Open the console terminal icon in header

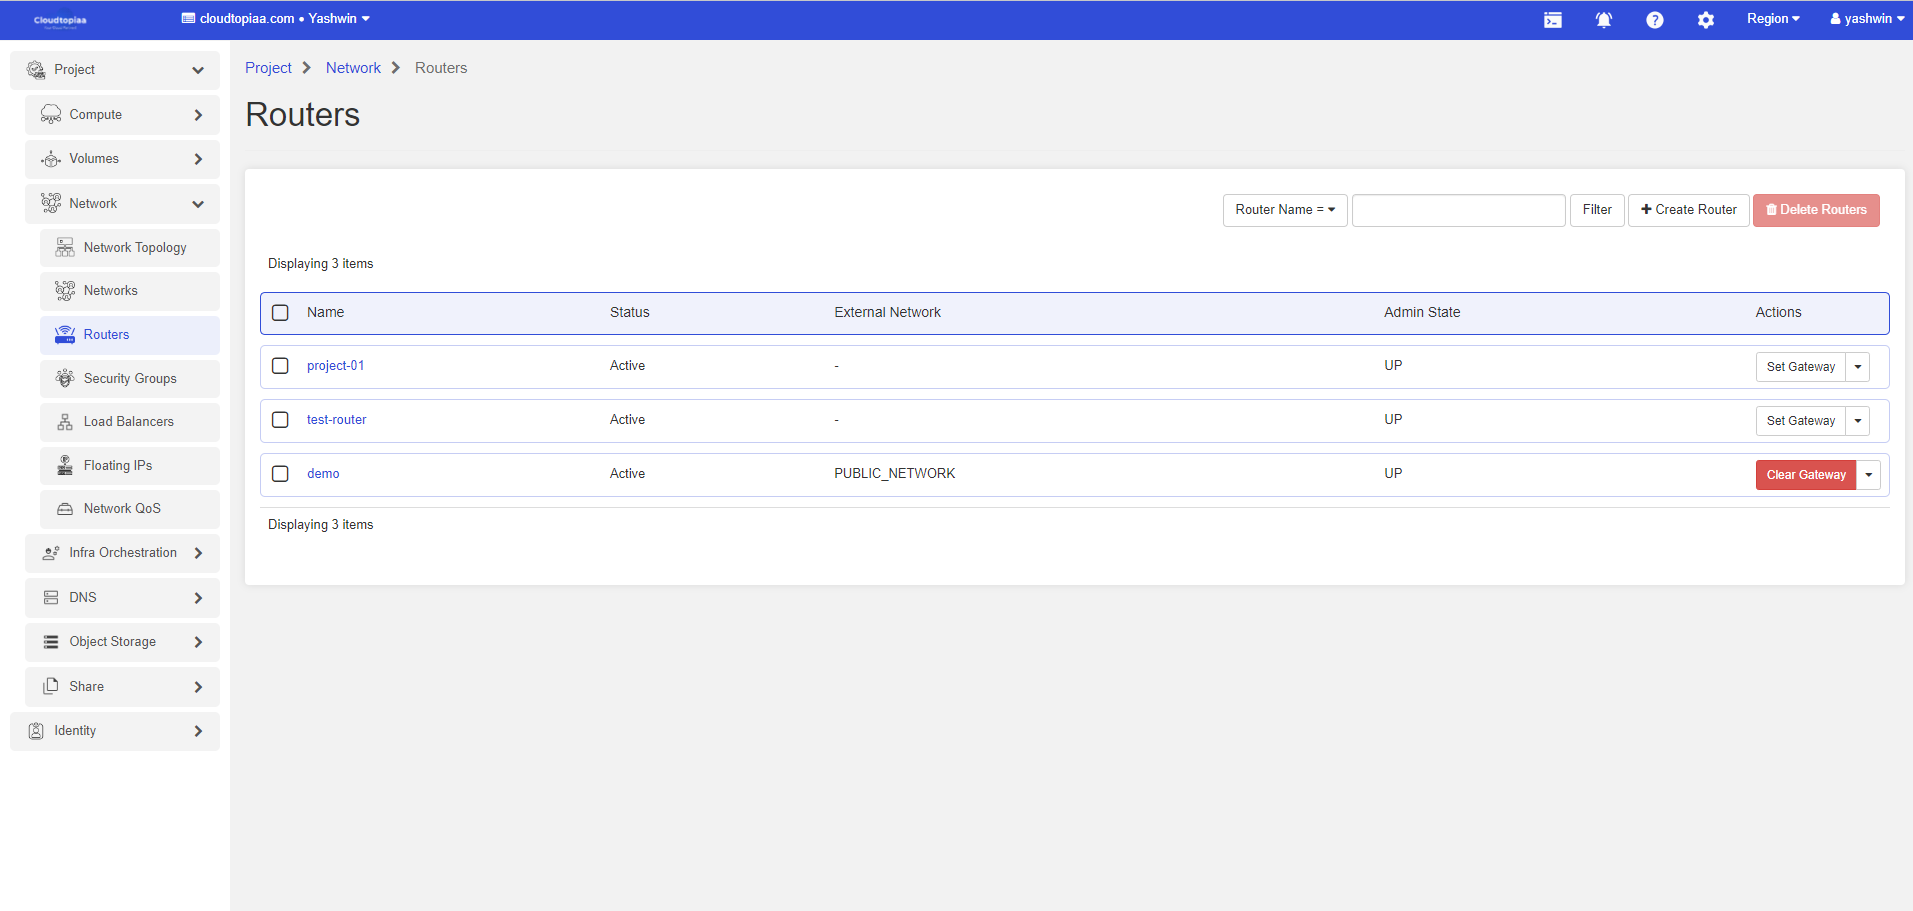1552,20
